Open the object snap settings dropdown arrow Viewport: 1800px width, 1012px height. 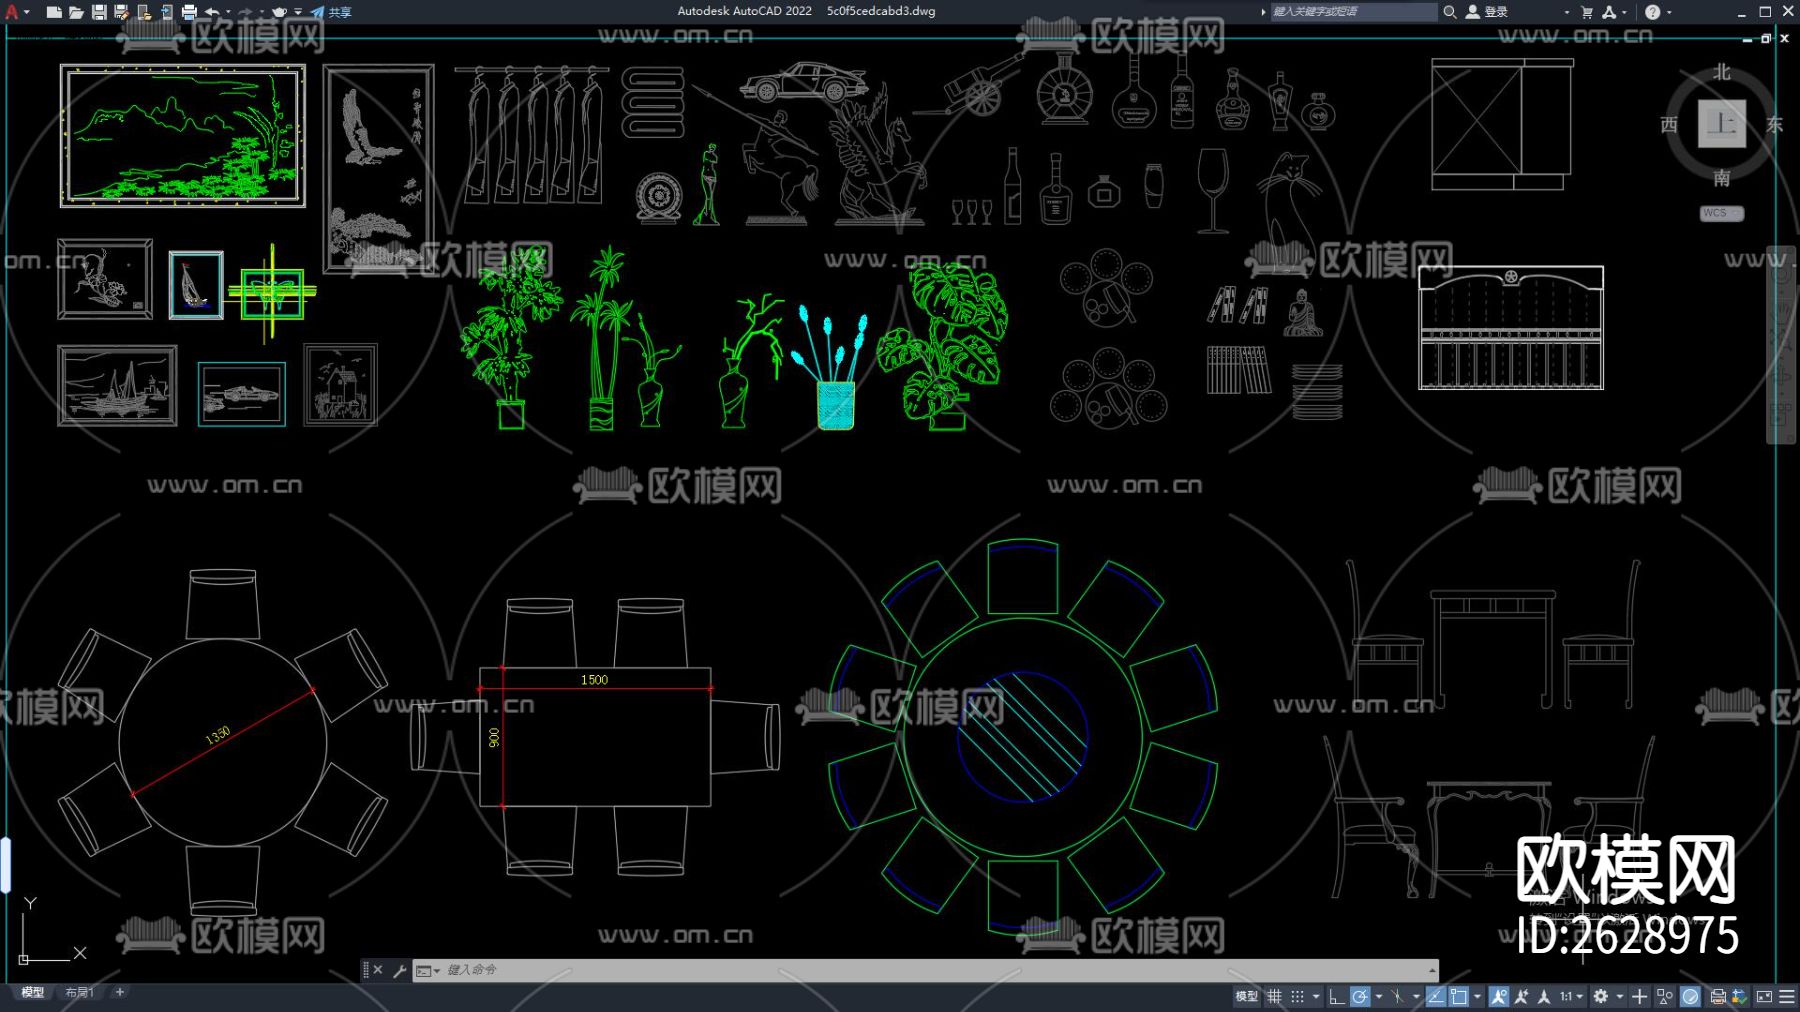(x=1477, y=997)
